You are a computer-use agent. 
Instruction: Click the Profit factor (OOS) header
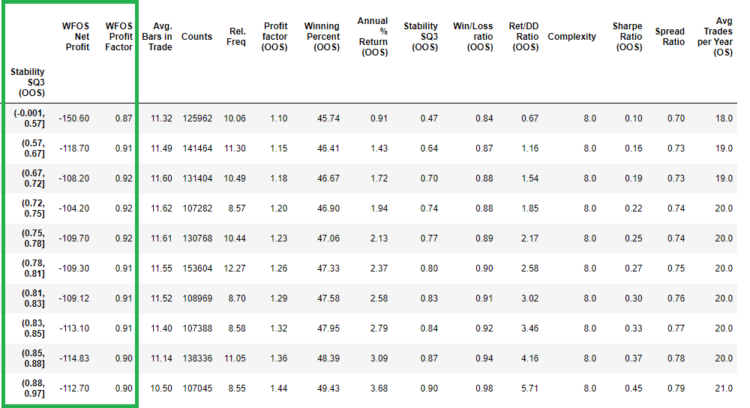[275, 36]
